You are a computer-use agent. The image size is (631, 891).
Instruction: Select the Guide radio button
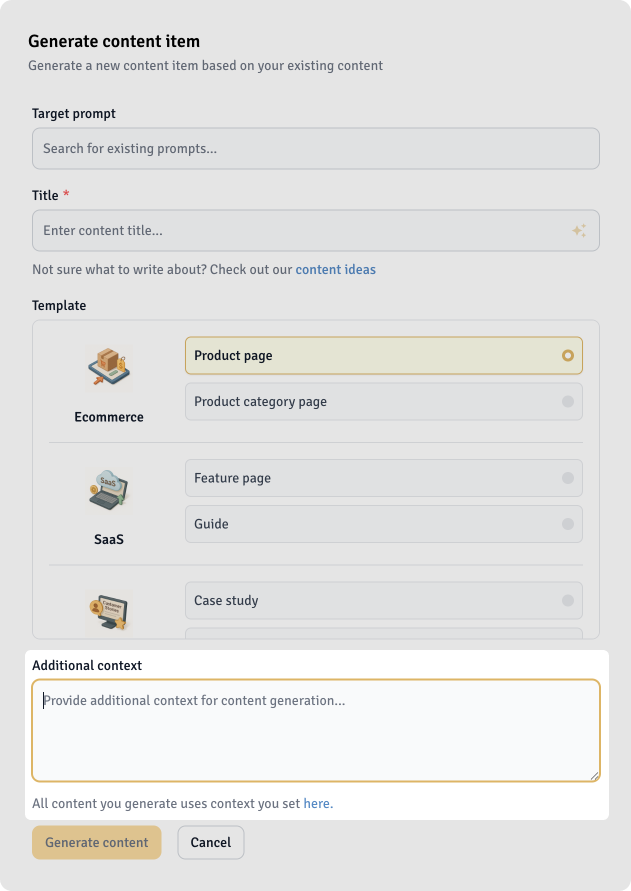click(x=568, y=524)
